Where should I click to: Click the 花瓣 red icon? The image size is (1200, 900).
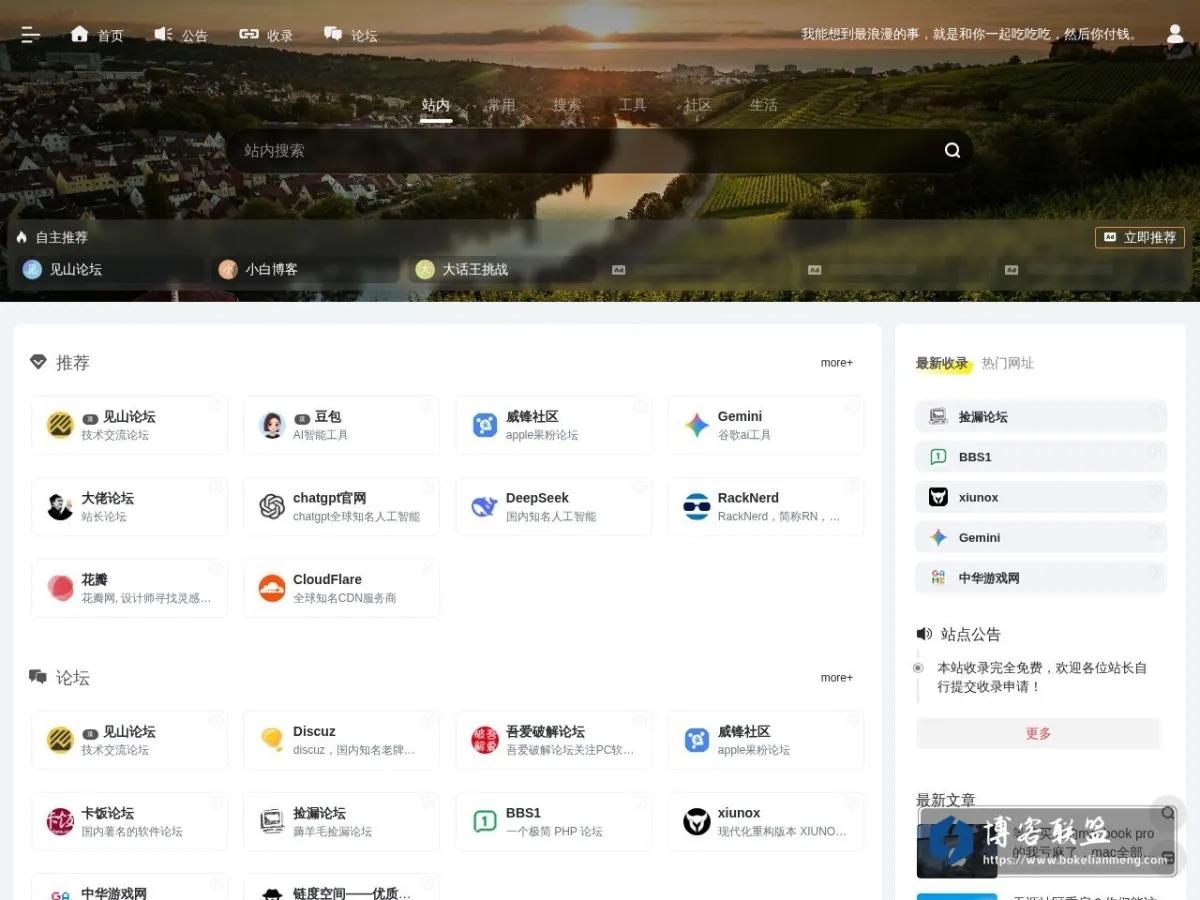pyautogui.click(x=60, y=588)
